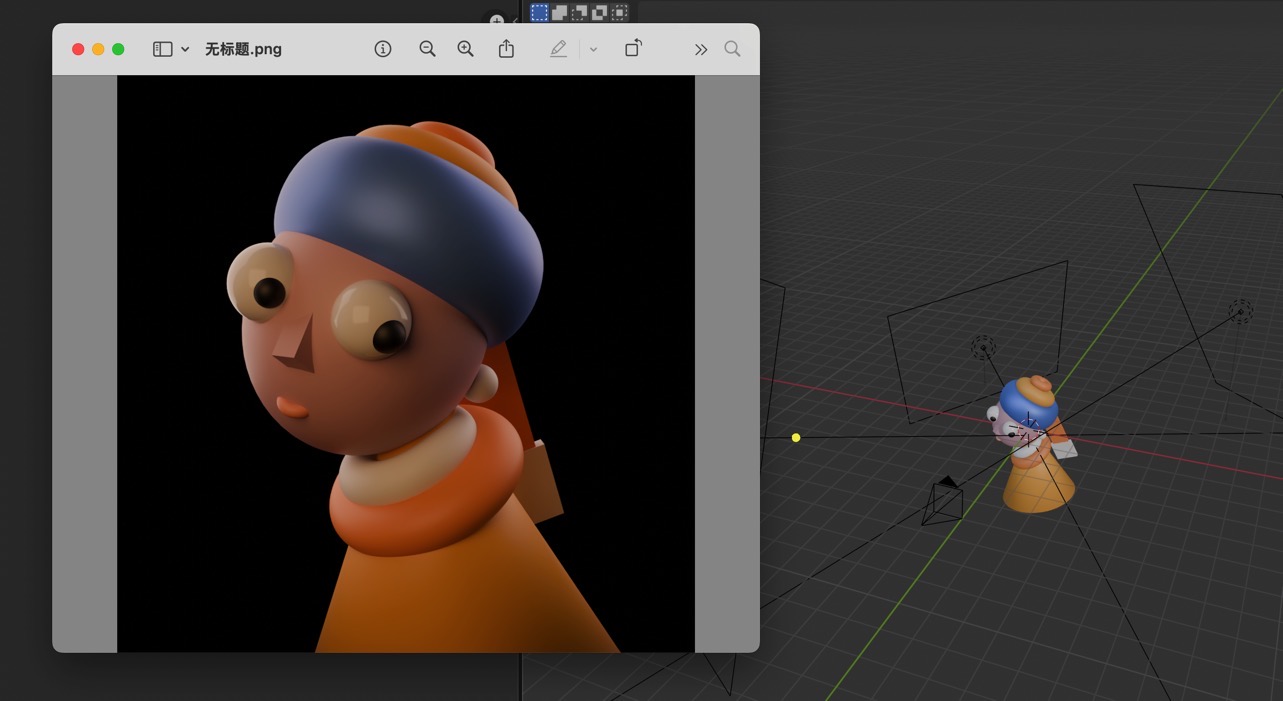
Task: Zoom out of the 无标题.png image
Action: pos(427,49)
